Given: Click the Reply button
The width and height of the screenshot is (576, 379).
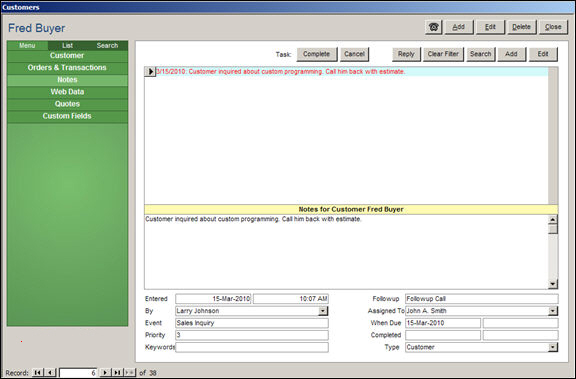Looking at the screenshot, I should click(406, 54).
